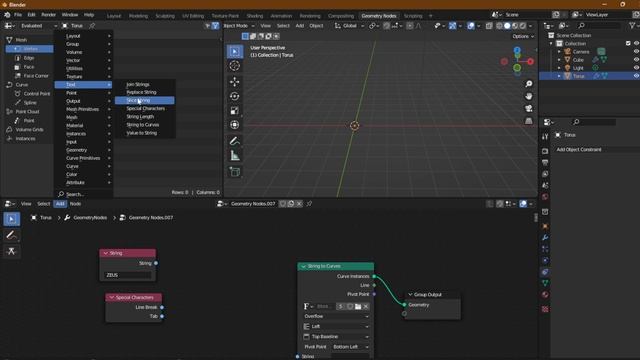Image resolution: width=640 pixels, height=360 pixels.
Task: Select the node editor Select Box tool
Action: (x=11, y=219)
